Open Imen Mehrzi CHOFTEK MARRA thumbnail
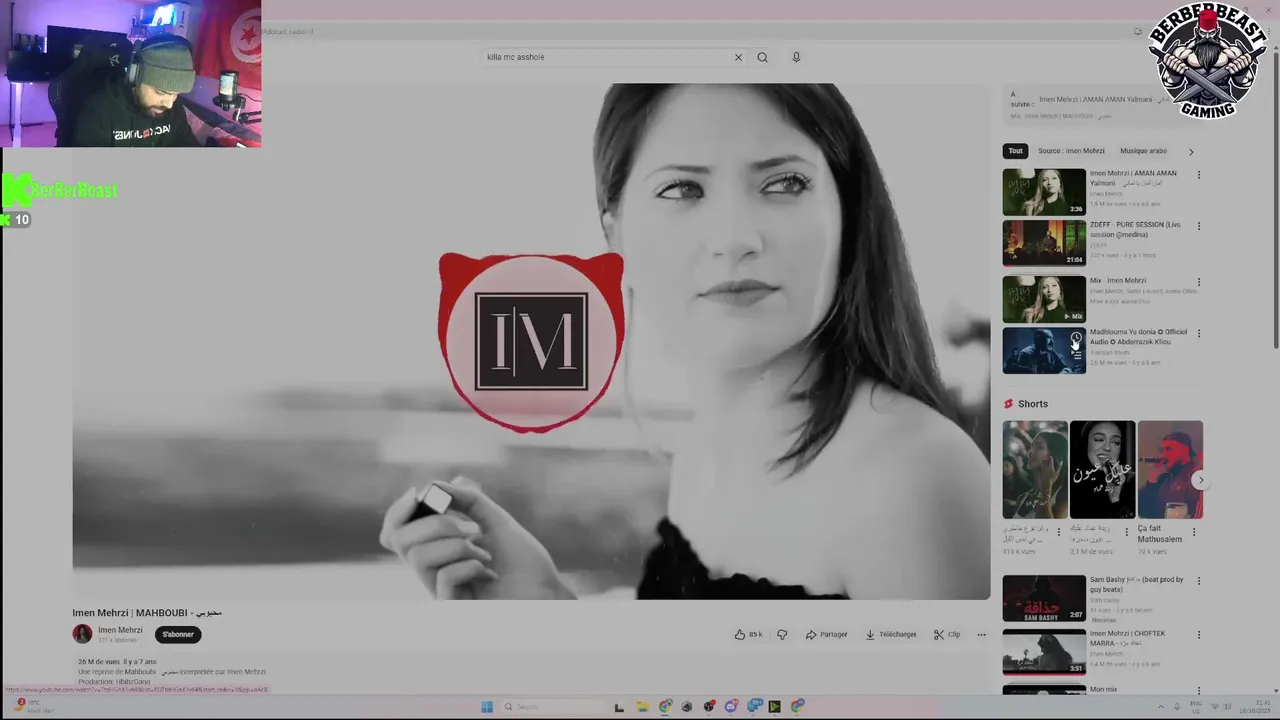 1044,652
